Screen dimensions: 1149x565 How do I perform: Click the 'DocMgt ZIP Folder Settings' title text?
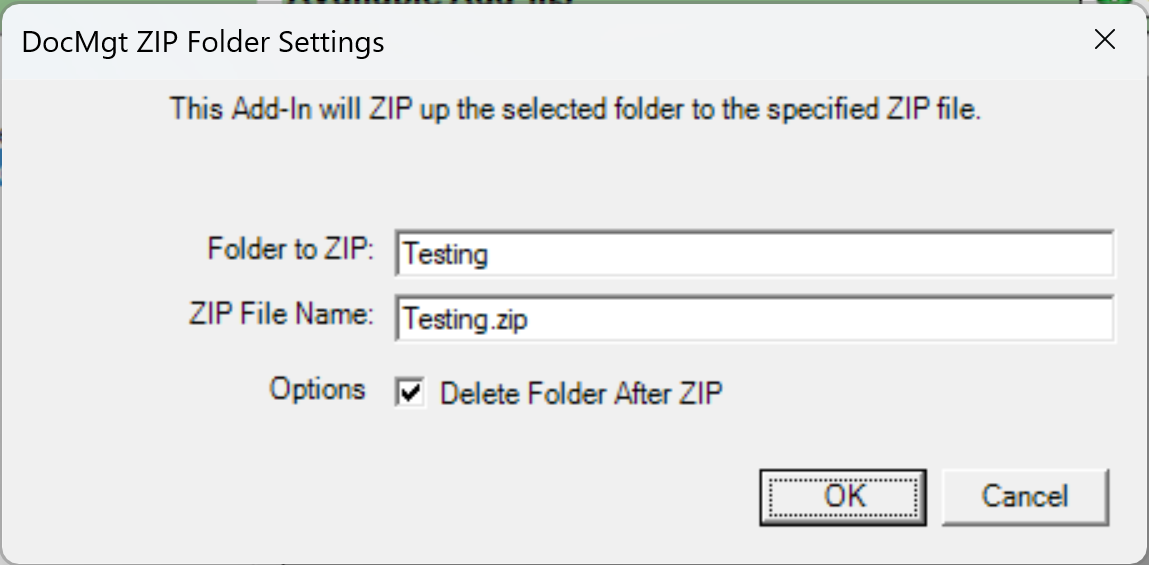[x=203, y=42]
